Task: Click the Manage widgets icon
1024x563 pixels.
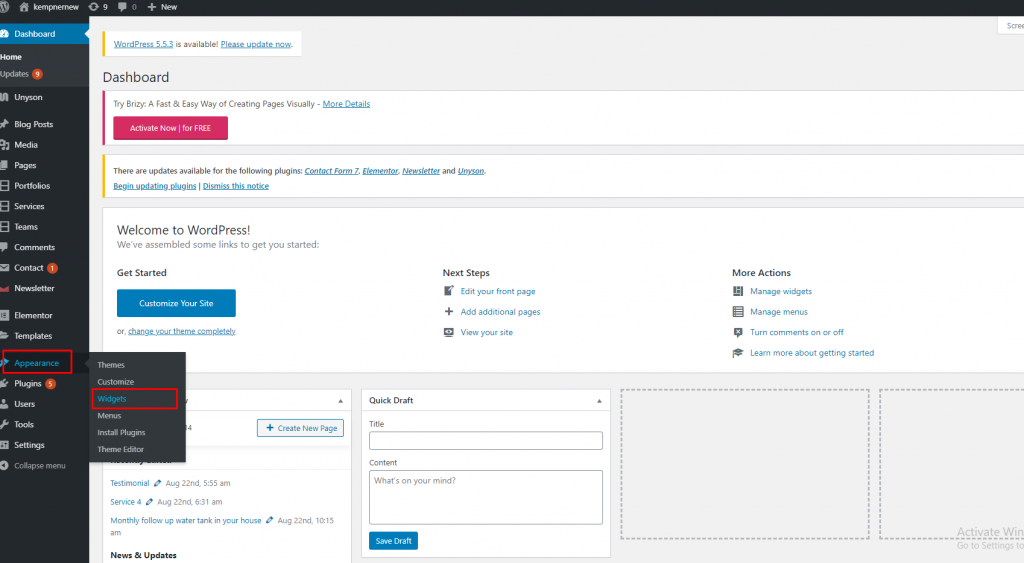Action: pyautogui.click(x=738, y=291)
